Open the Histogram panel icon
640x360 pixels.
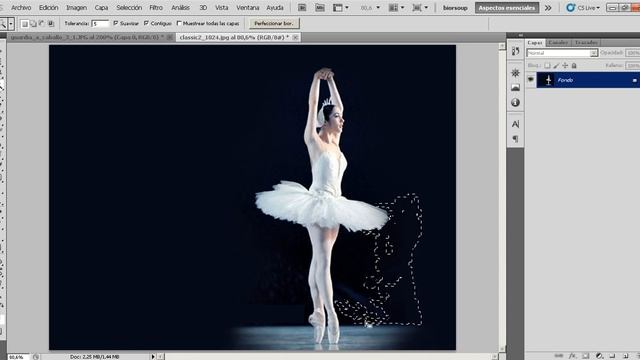(x=516, y=87)
